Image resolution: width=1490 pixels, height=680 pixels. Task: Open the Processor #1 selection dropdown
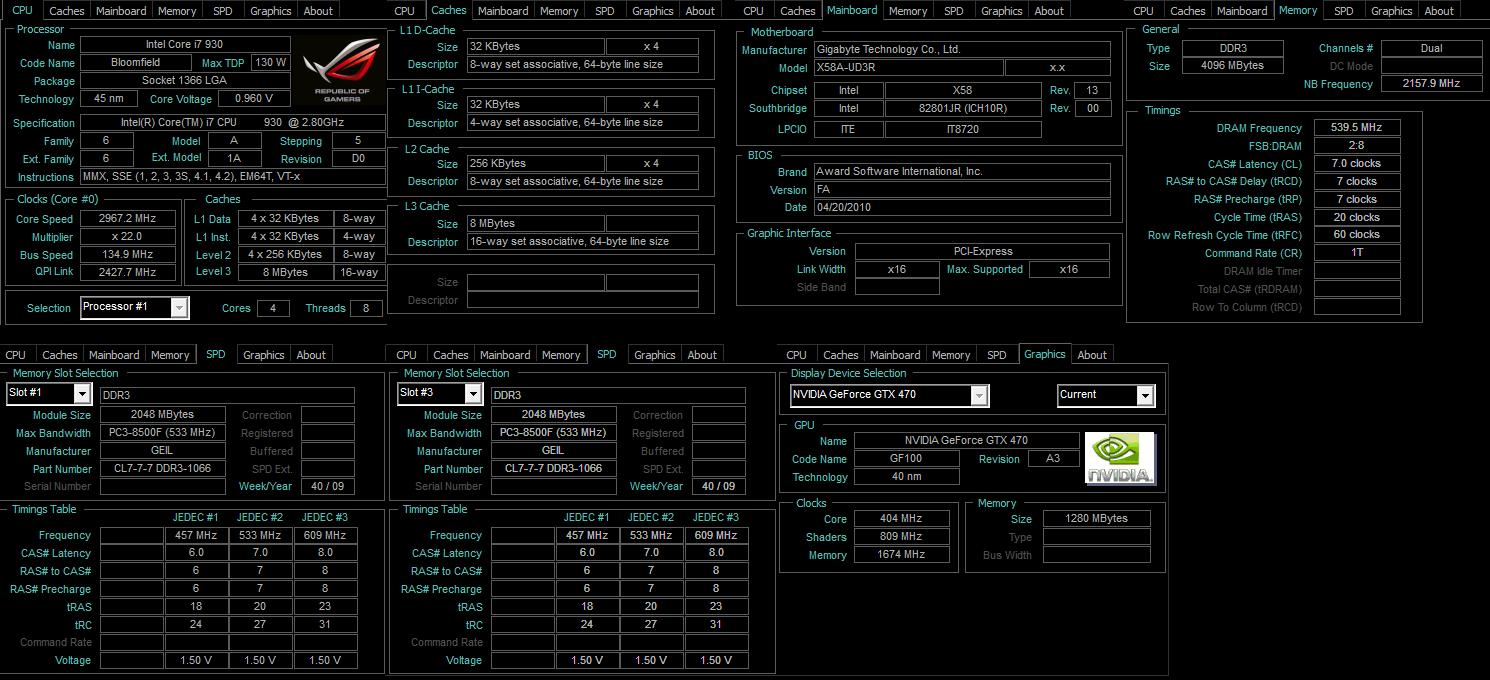coord(134,308)
